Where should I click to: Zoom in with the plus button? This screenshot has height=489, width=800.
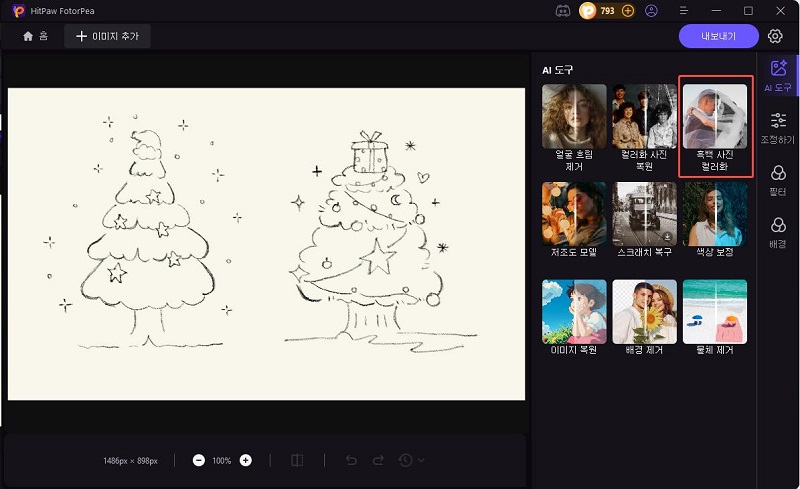(245, 460)
